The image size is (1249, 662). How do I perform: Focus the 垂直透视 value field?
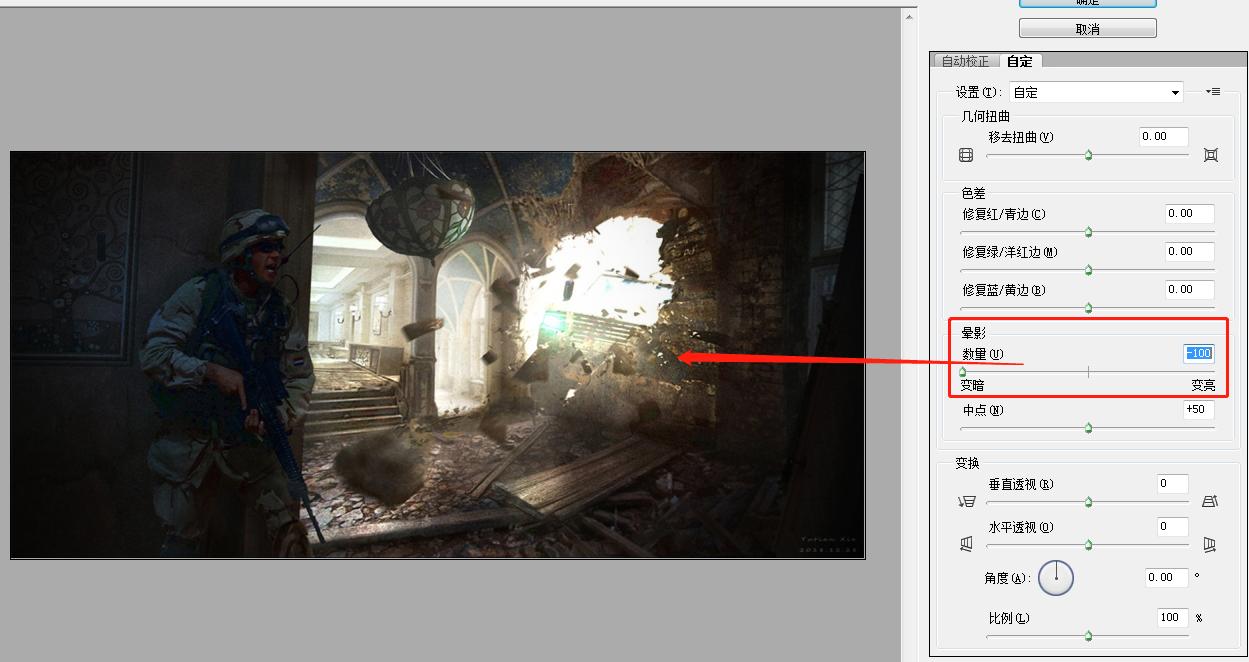pyautogui.click(x=1173, y=484)
